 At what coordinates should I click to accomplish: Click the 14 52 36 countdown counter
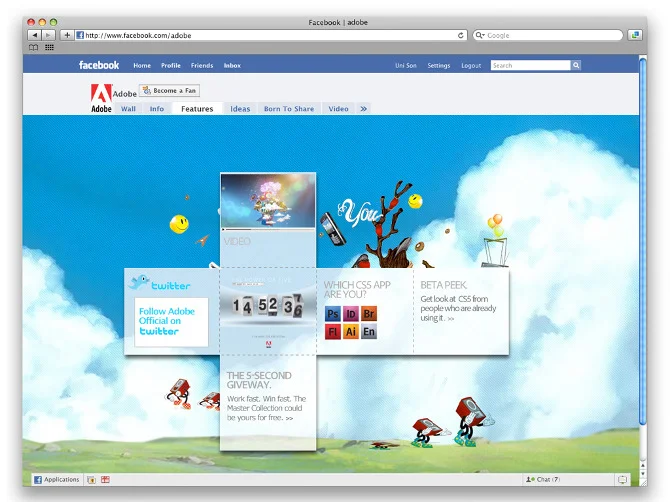pos(268,306)
